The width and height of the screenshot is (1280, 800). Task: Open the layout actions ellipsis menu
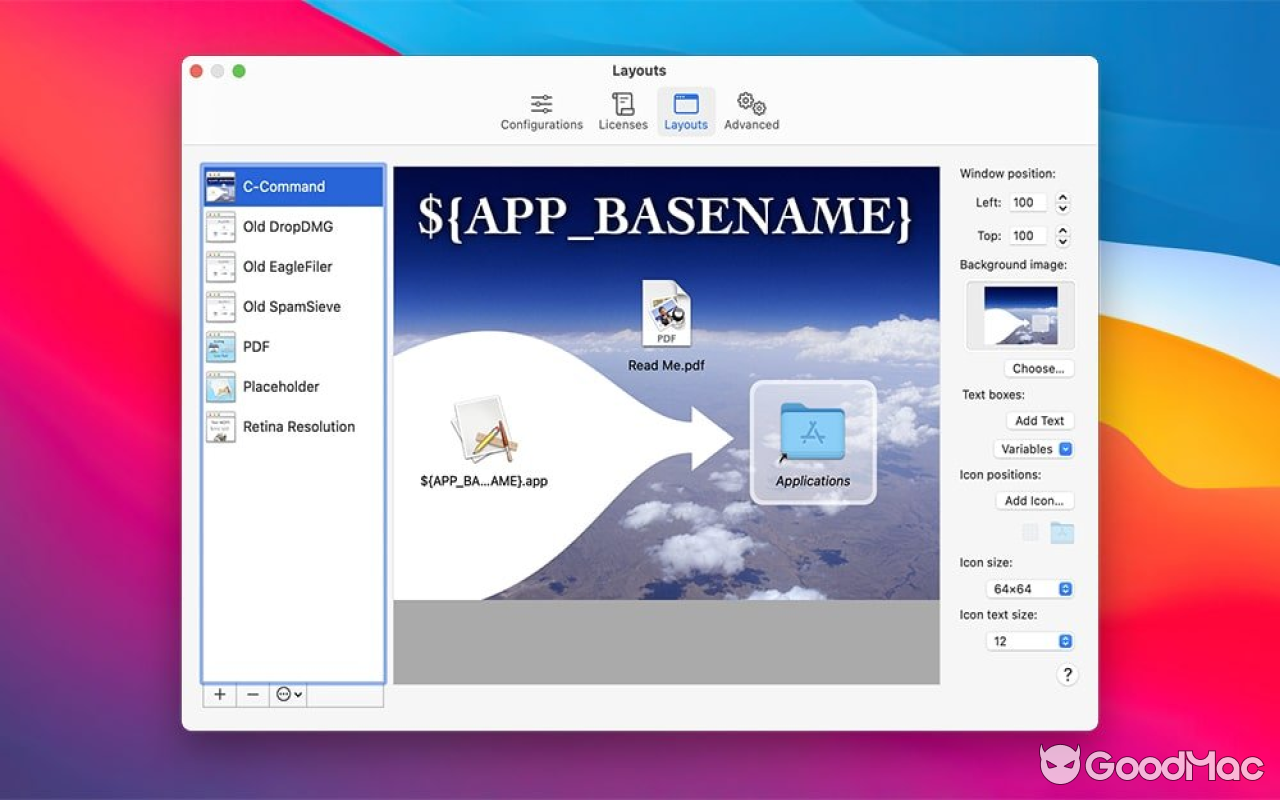(x=289, y=695)
